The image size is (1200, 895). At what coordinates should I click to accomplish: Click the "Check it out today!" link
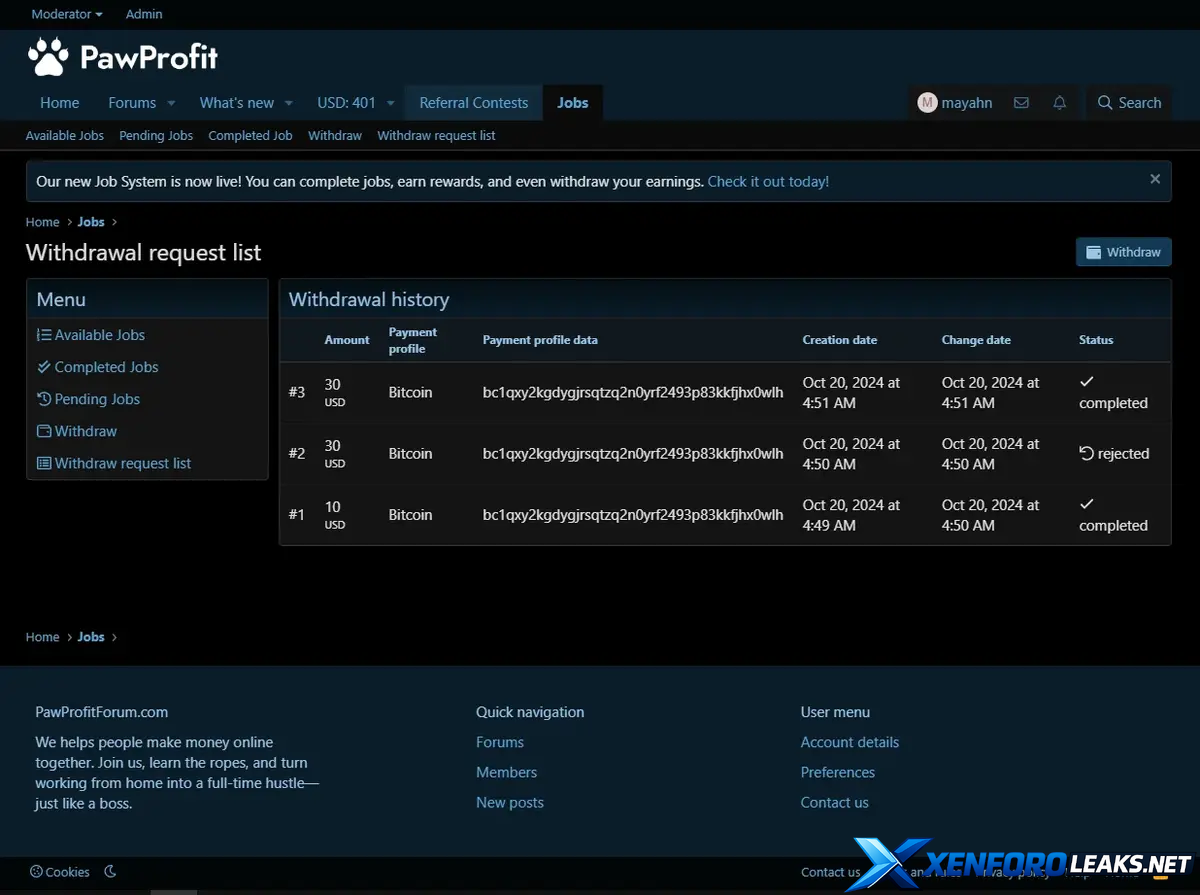point(768,181)
